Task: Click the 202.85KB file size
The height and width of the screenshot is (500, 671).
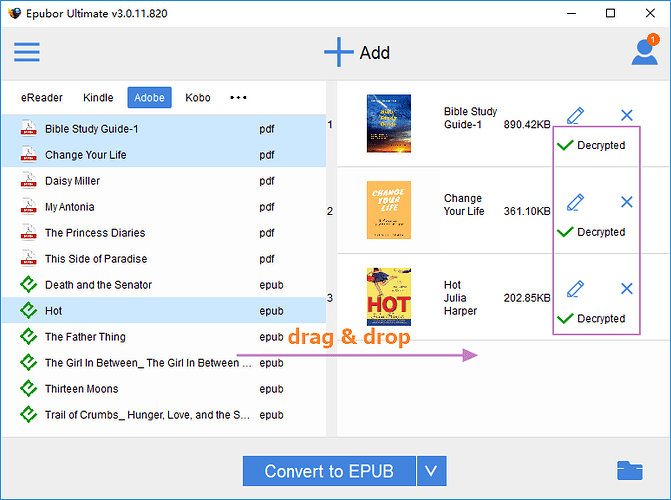Action: [x=527, y=298]
